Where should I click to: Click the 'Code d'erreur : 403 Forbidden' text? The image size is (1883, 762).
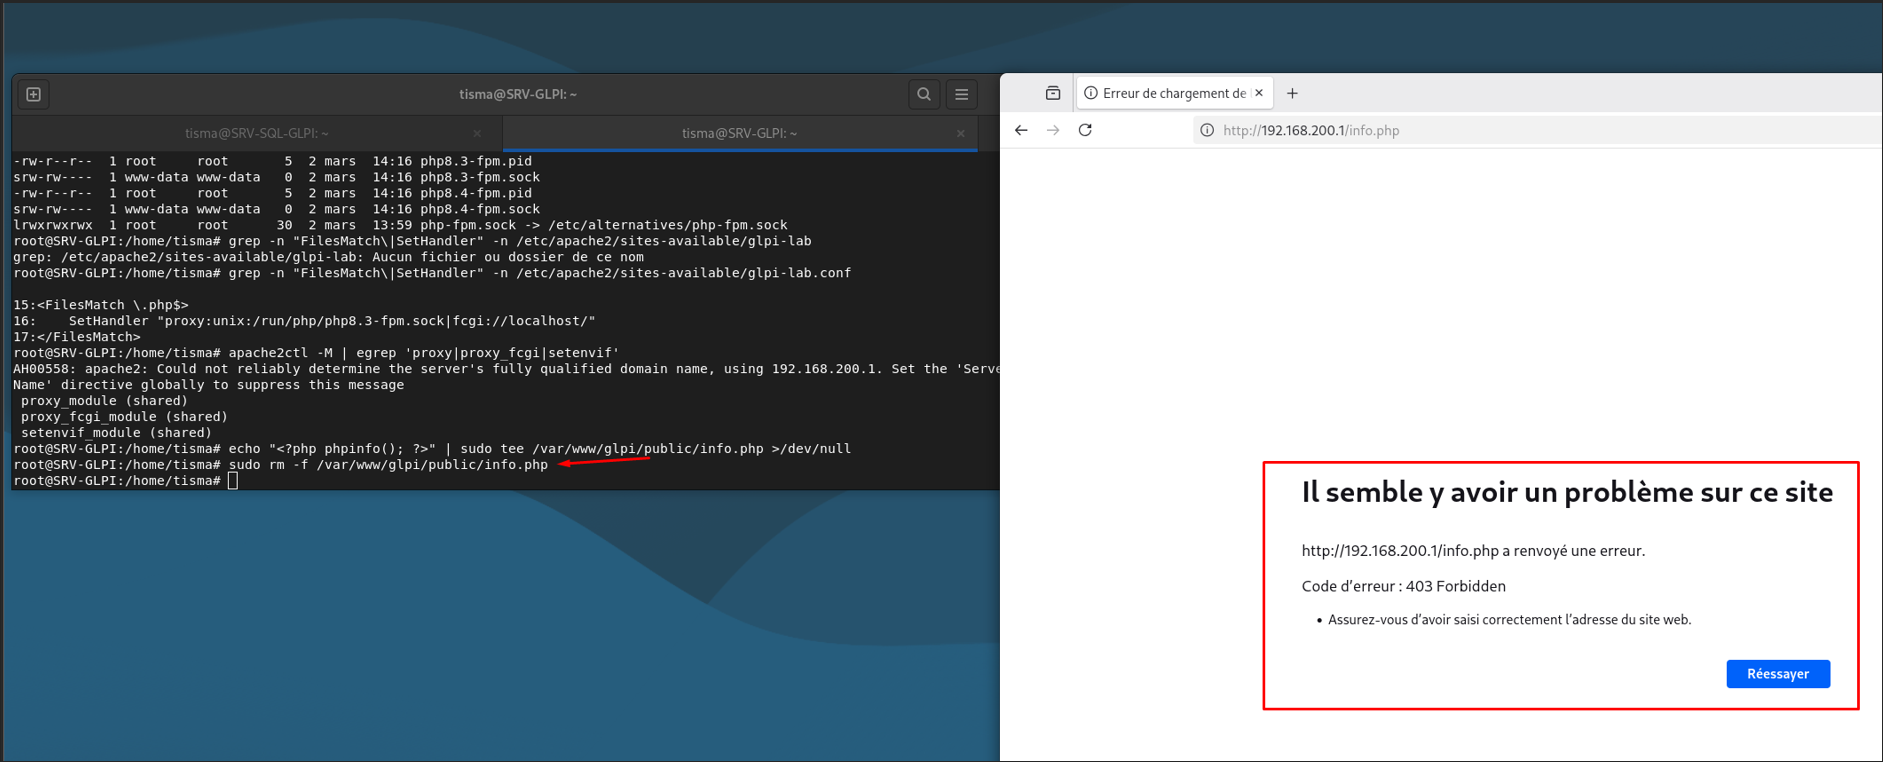pyautogui.click(x=1403, y=586)
